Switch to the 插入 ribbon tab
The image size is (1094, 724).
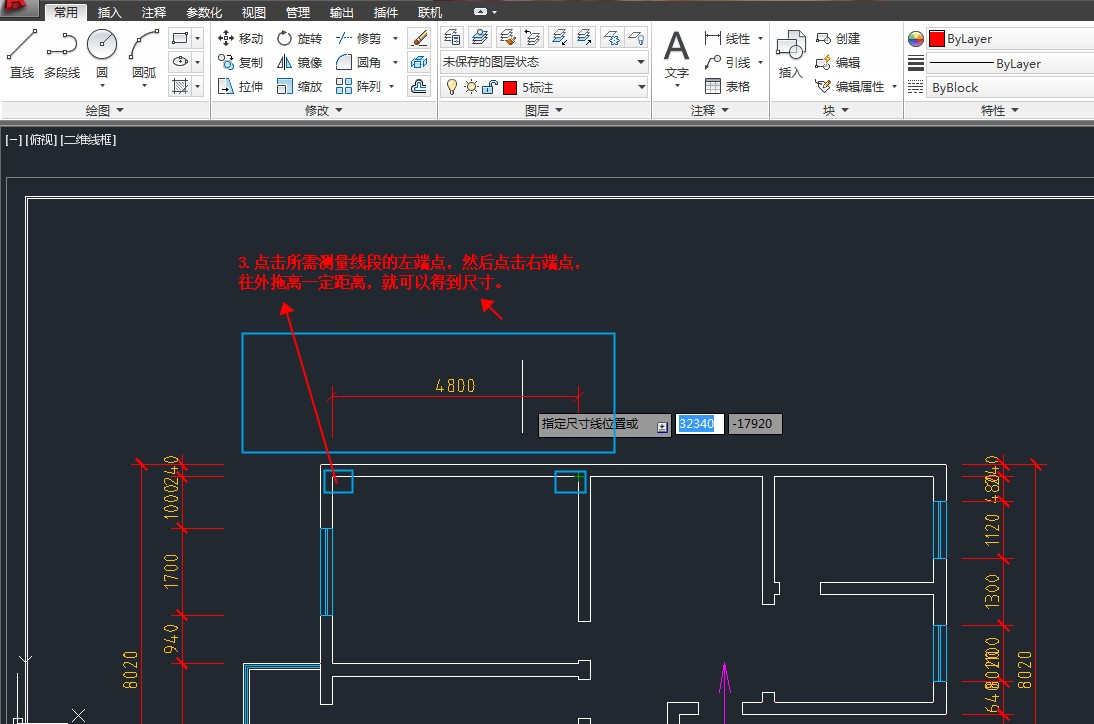point(109,12)
